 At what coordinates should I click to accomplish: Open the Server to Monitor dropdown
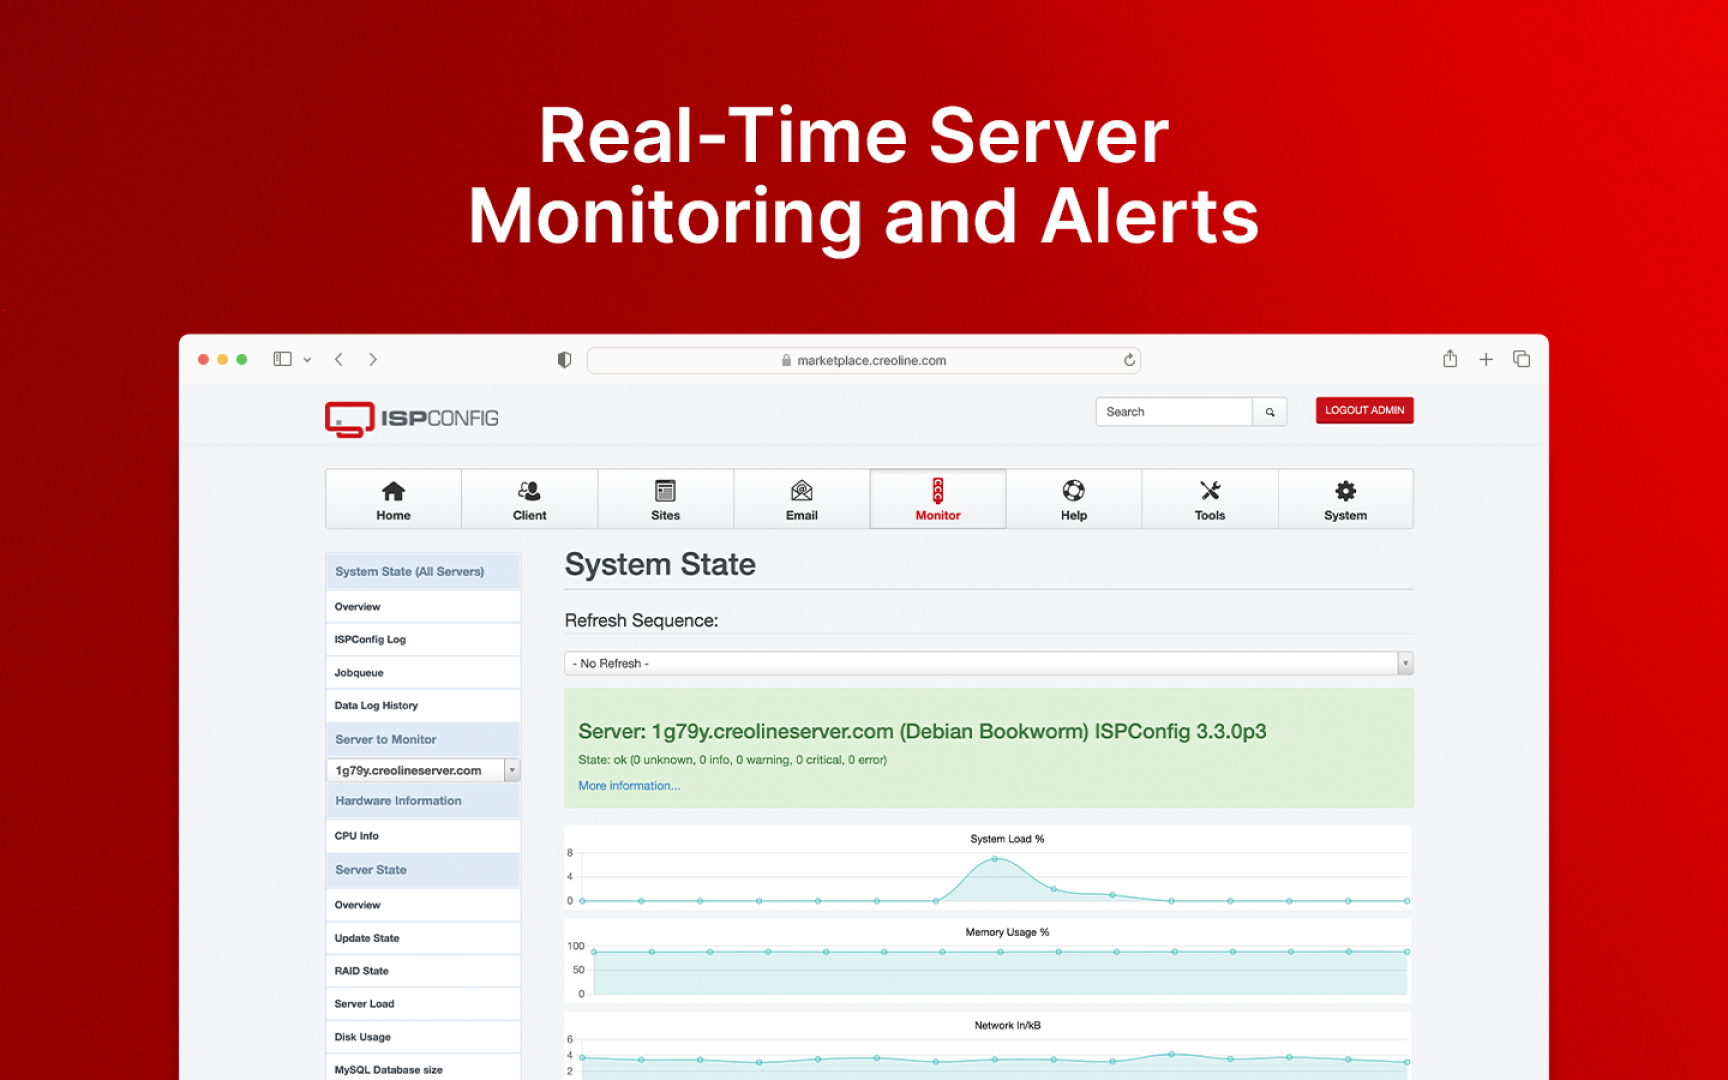coord(512,770)
